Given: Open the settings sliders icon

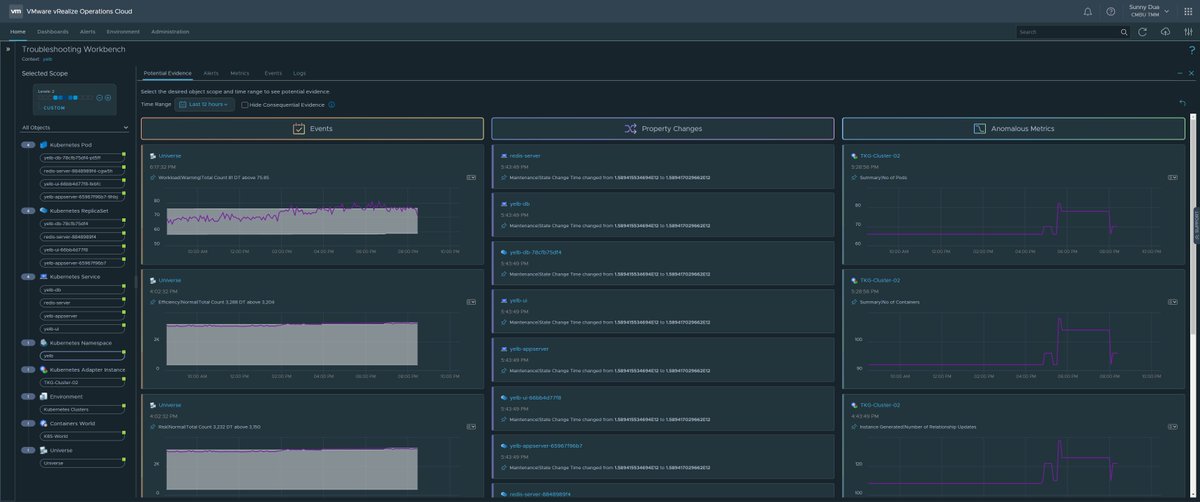Looking at the screenshot, I should point(1188,32).
